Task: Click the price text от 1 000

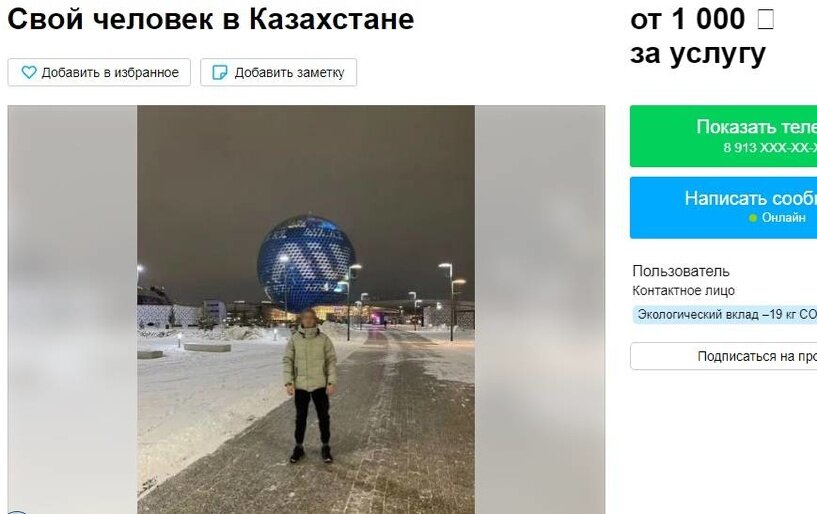Action: [x=687, y=19]
